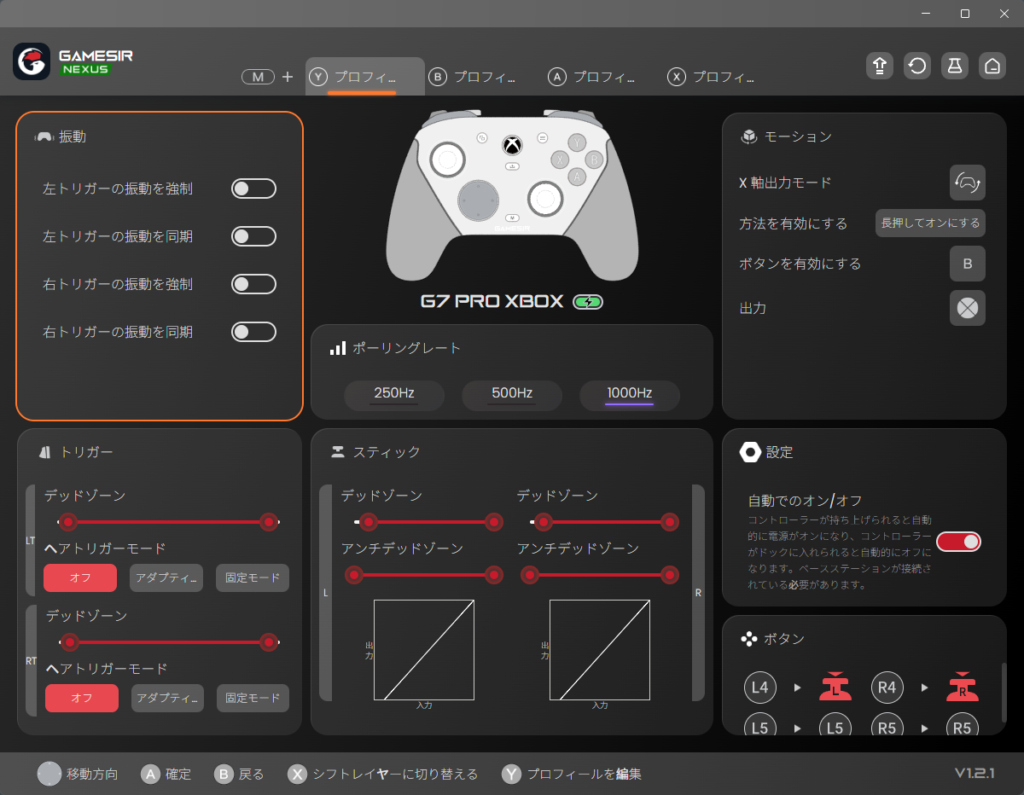Viewport: 1024px width, 795px height.
Task: Click the red left stick mapping icon
Action: click(x=835, y=687)
